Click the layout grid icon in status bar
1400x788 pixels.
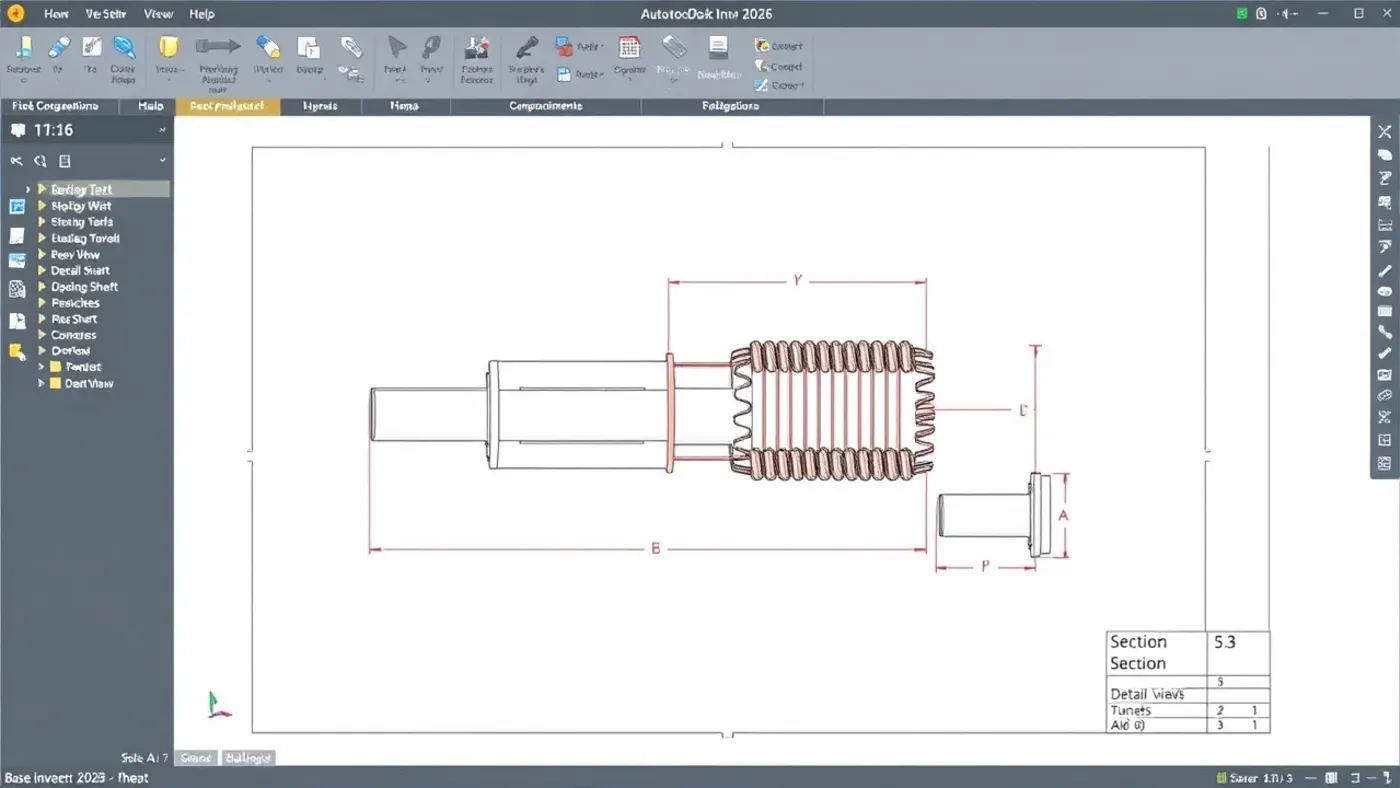click(1332, 778)
